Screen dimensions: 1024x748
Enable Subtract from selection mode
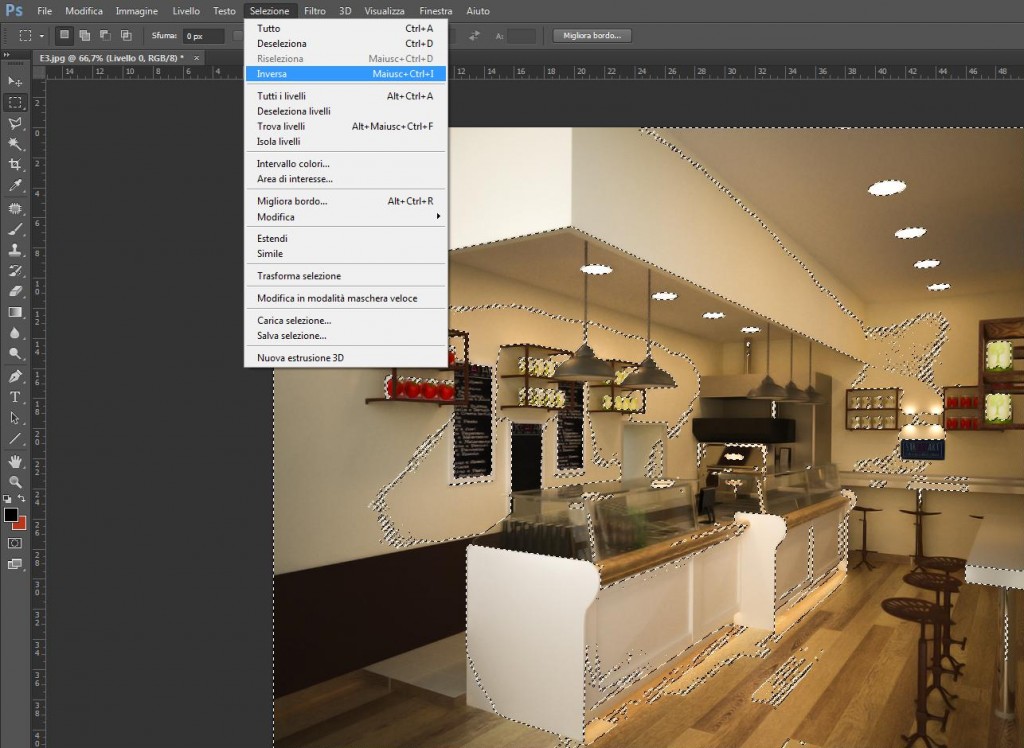(105, 35)
